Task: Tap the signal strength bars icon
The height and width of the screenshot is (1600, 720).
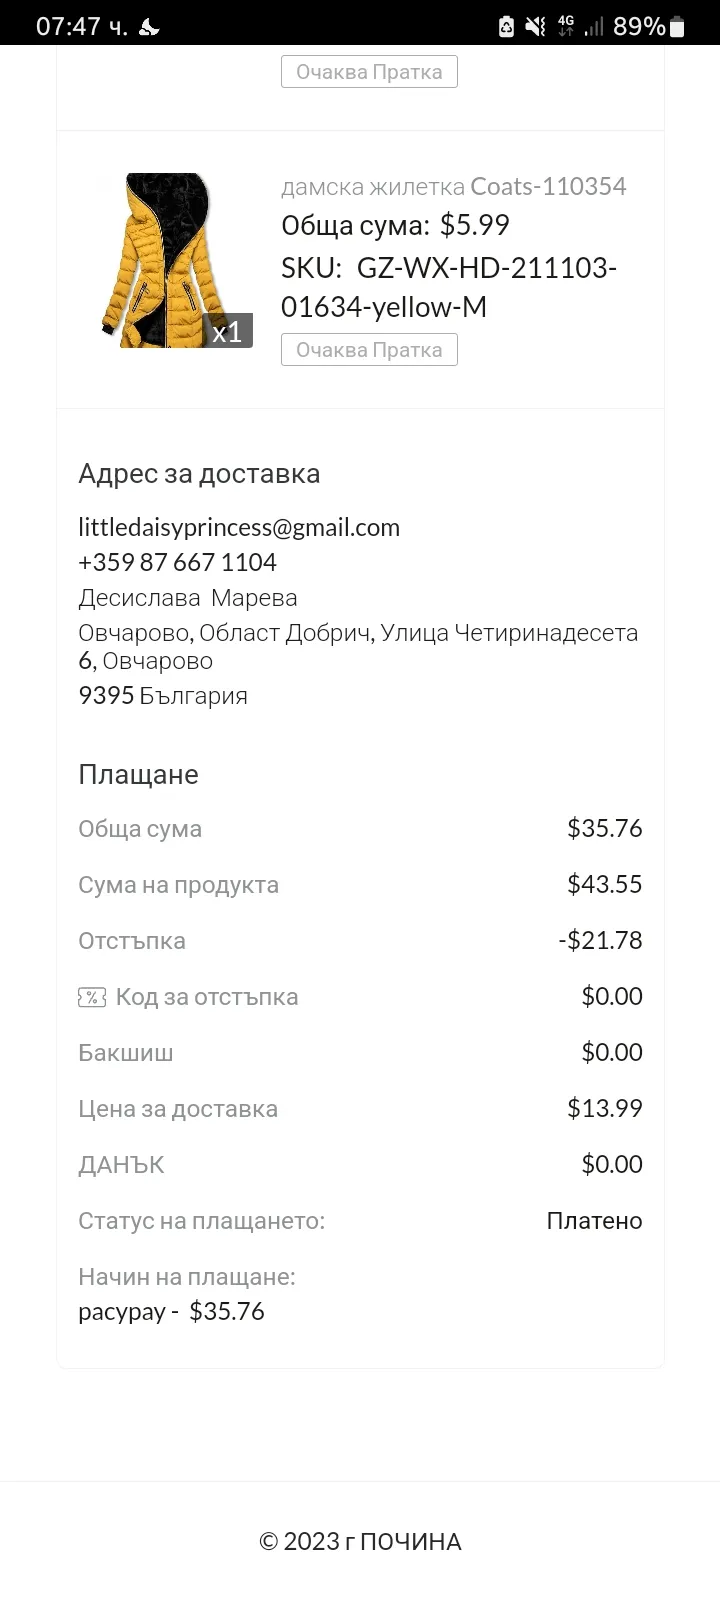Action: point(595,27)
